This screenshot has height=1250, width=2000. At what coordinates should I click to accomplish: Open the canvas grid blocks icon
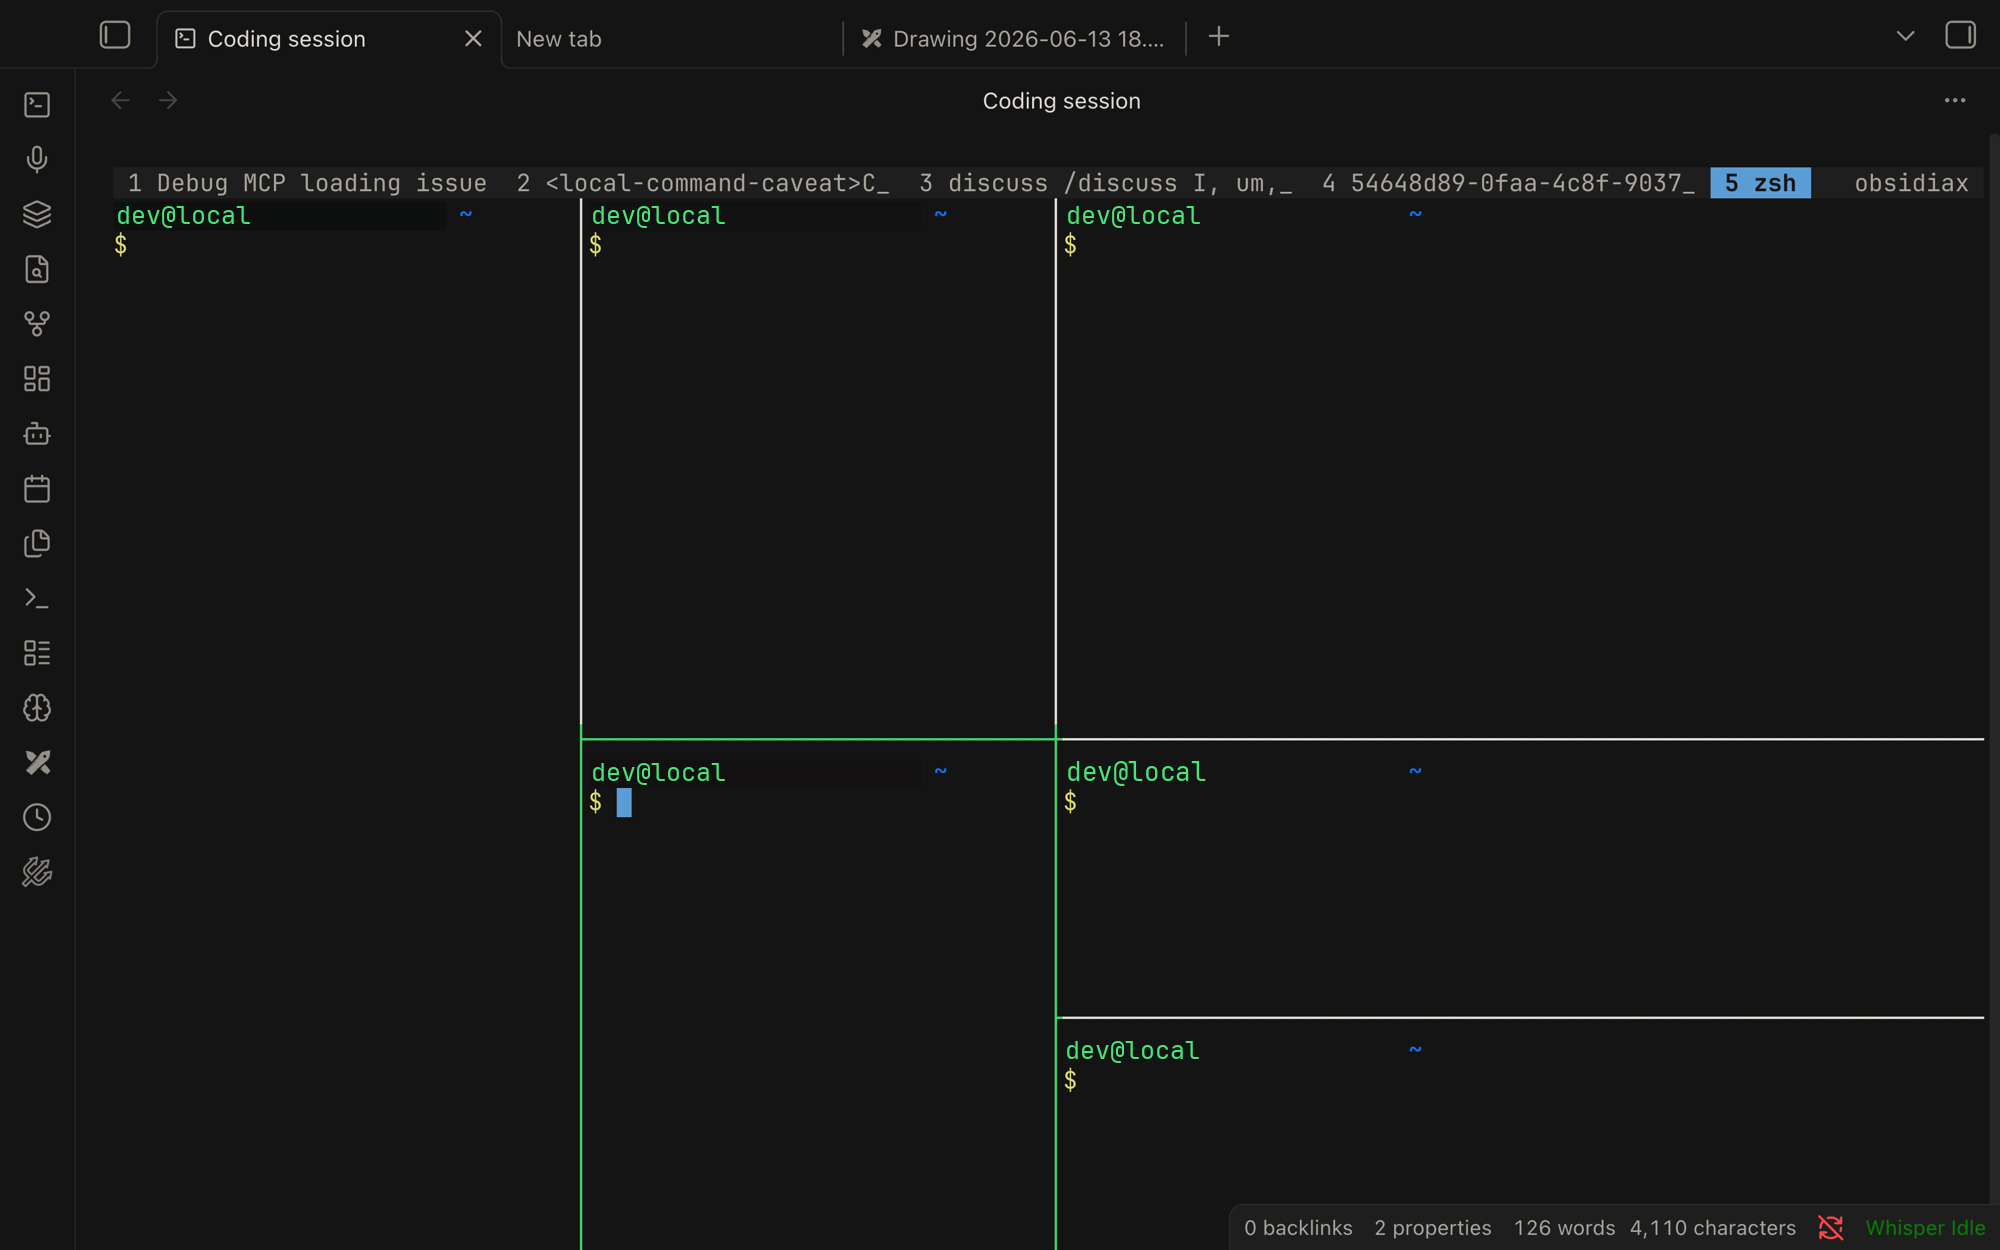point(37,378)
